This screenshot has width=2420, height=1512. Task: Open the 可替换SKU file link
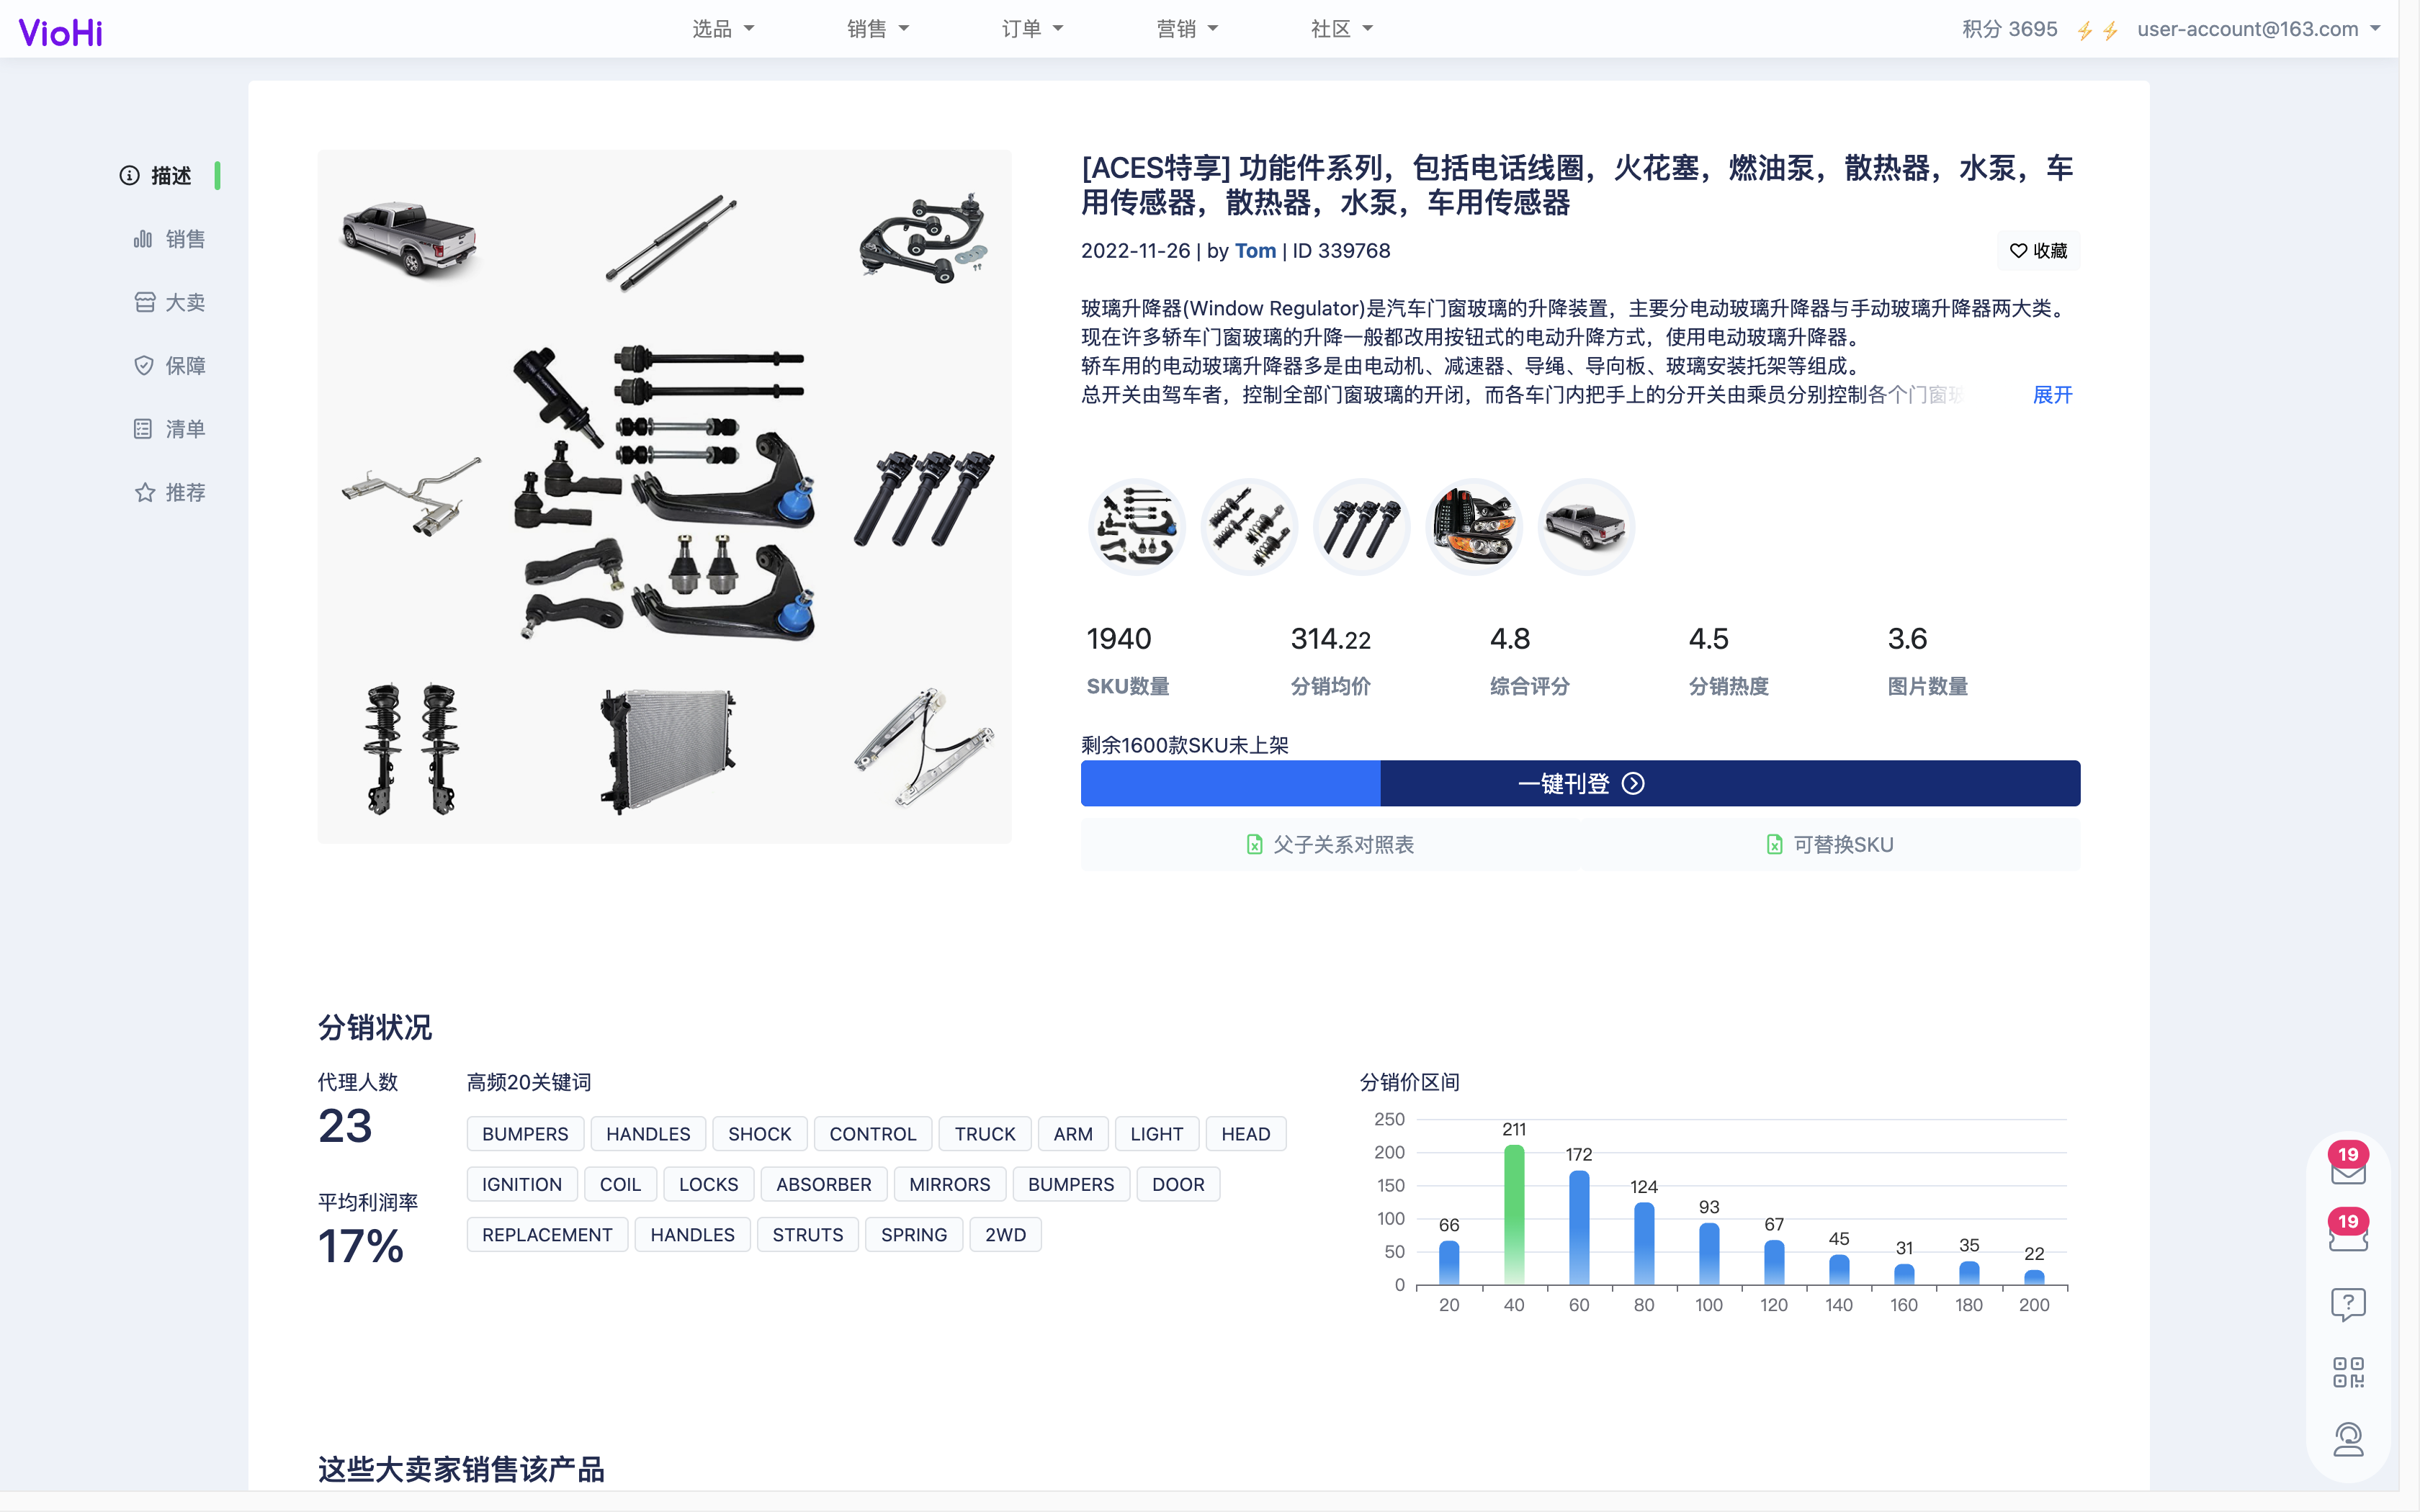(x=1830, y=845)
